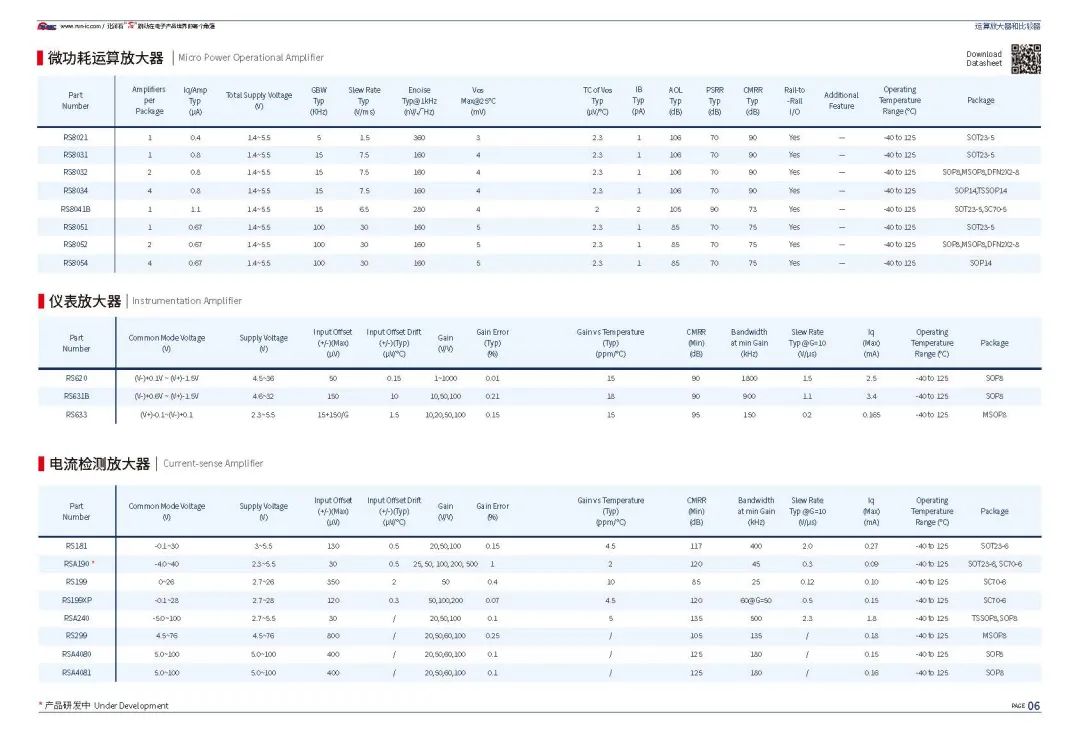This screenshot has height=733, width=1080.
Task: Click package cell SOT23-5,SC70-5
Action: pos(981,209)
